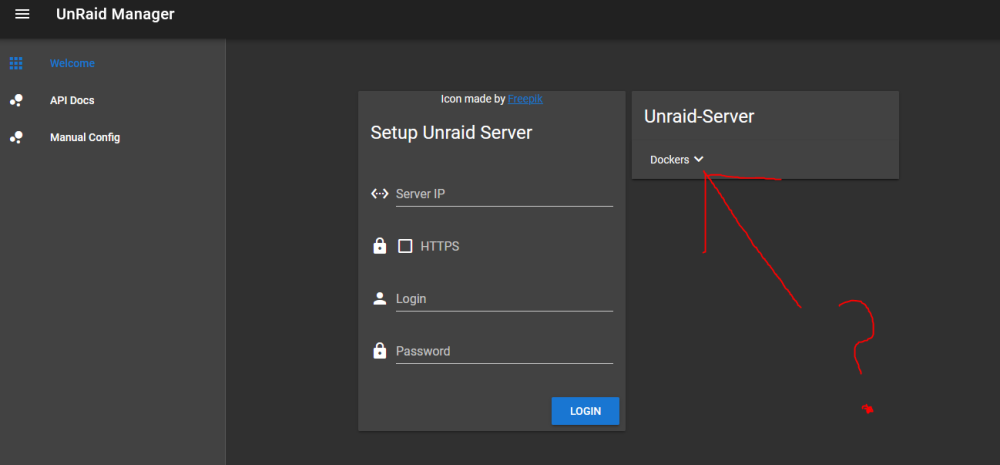Click the Manual Config sidebar icon
This screenshot has width=1000, height=465.
pyautogui.click(x=16, y=137)
